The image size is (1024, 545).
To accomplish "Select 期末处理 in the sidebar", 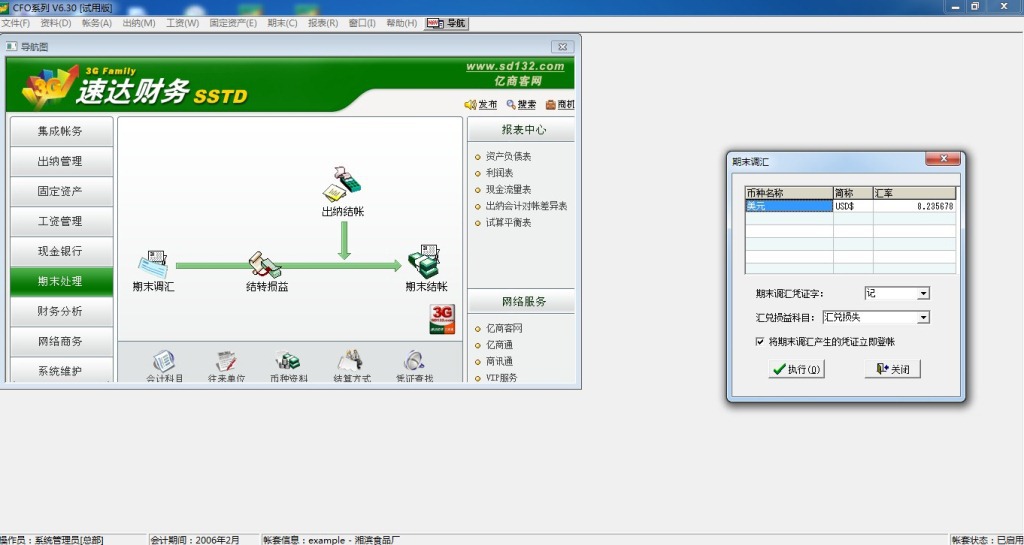I will (60, 281).
